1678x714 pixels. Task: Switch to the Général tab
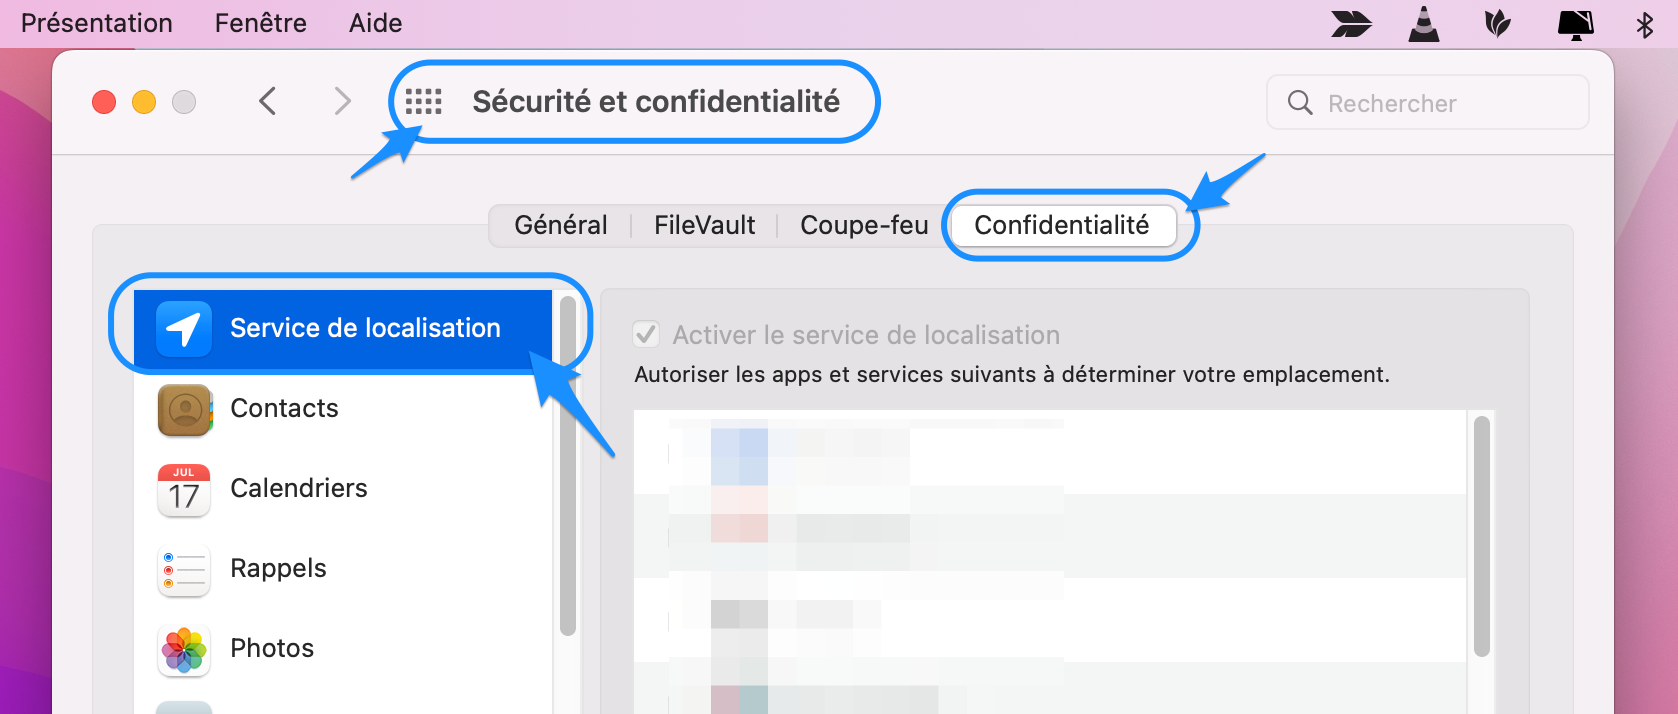[561, 225]
